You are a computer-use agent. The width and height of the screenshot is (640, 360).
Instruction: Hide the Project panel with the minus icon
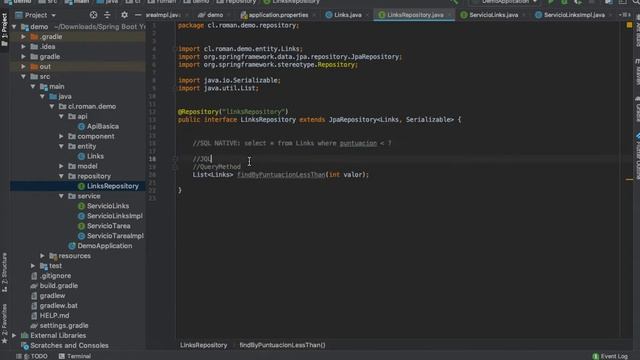pyautogui.click(x=138, y=15)
